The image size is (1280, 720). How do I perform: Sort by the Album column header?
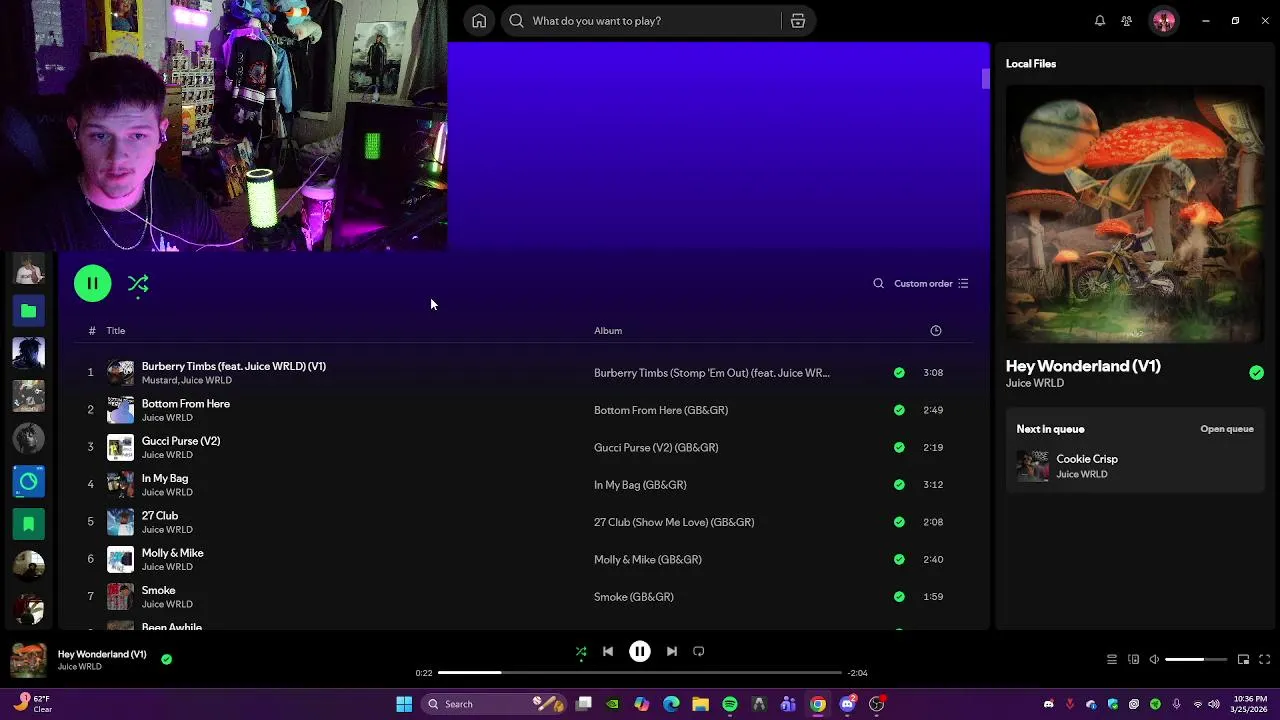pos(608,331)
